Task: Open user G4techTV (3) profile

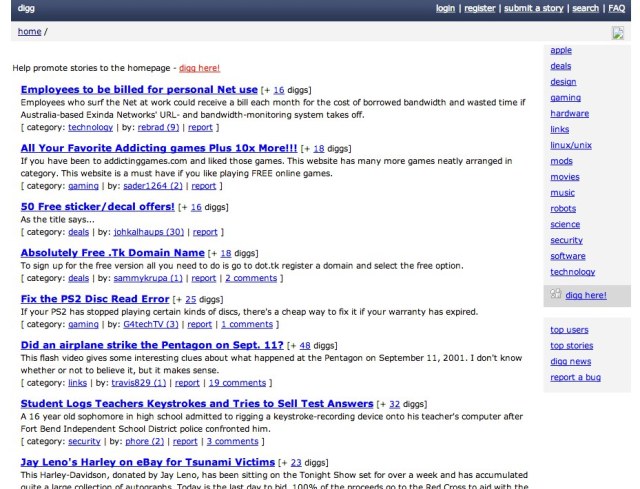Action: coord(151,325)
